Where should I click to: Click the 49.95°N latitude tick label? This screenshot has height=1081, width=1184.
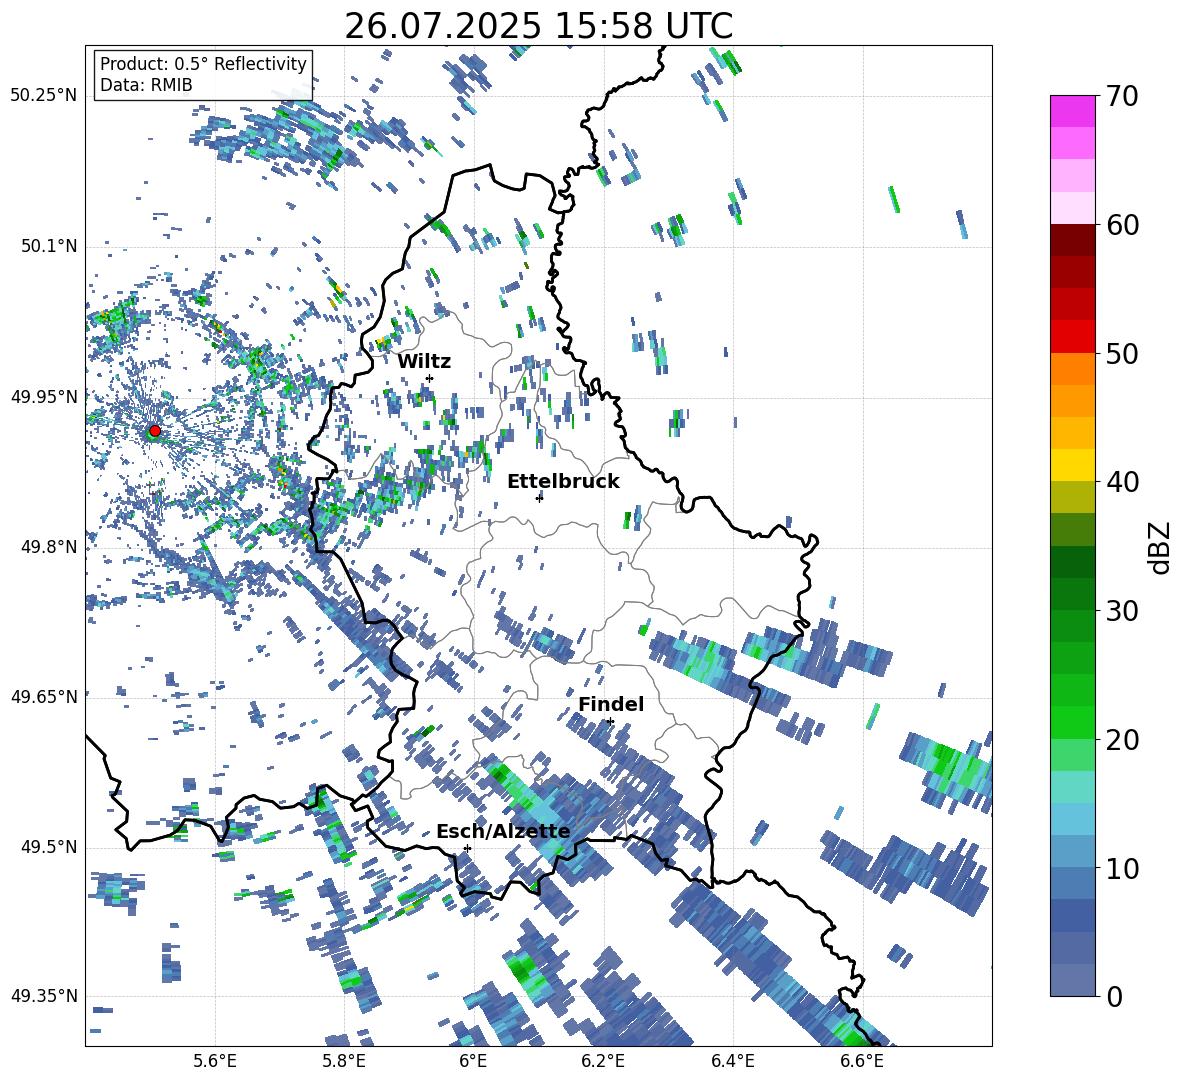[x=44, y=396]
